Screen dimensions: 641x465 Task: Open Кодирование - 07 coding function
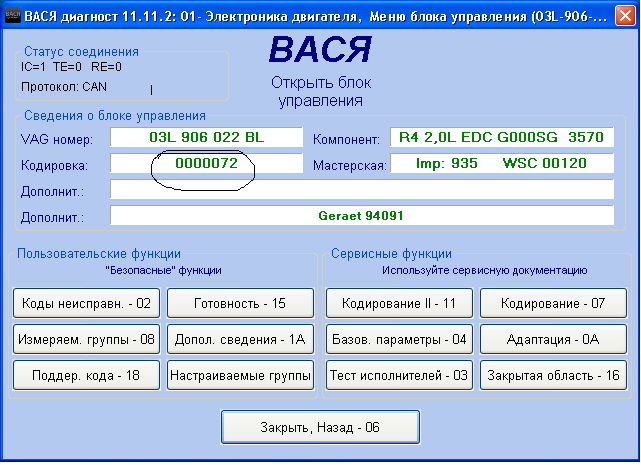coord(553,302)
